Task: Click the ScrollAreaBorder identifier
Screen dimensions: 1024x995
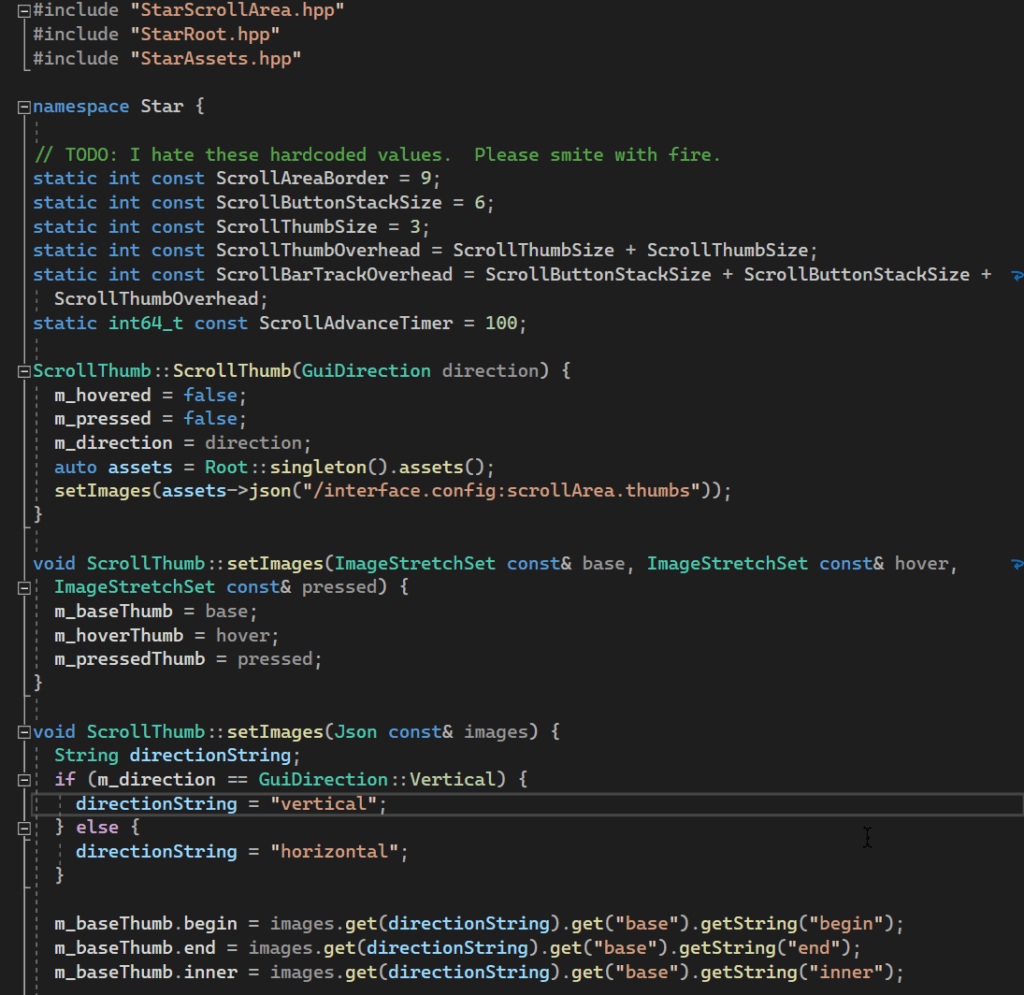Action: (302, 178)
